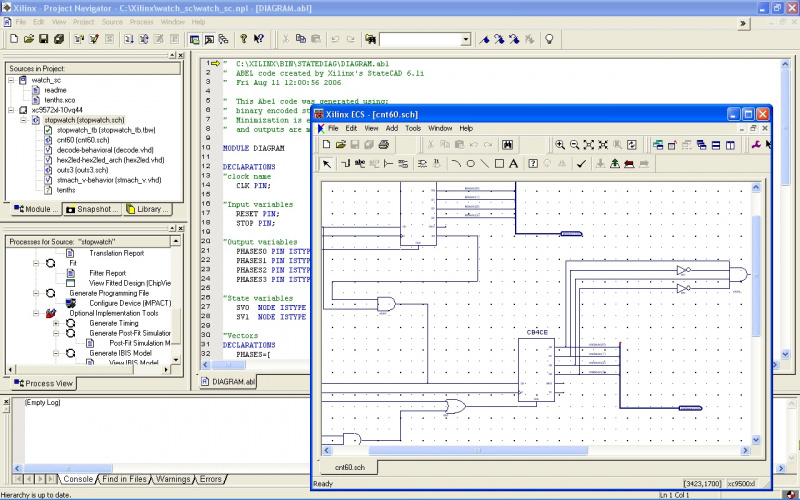The image size is (800, 500).
Task: Select the Module view tab
Action: point(36,209)
